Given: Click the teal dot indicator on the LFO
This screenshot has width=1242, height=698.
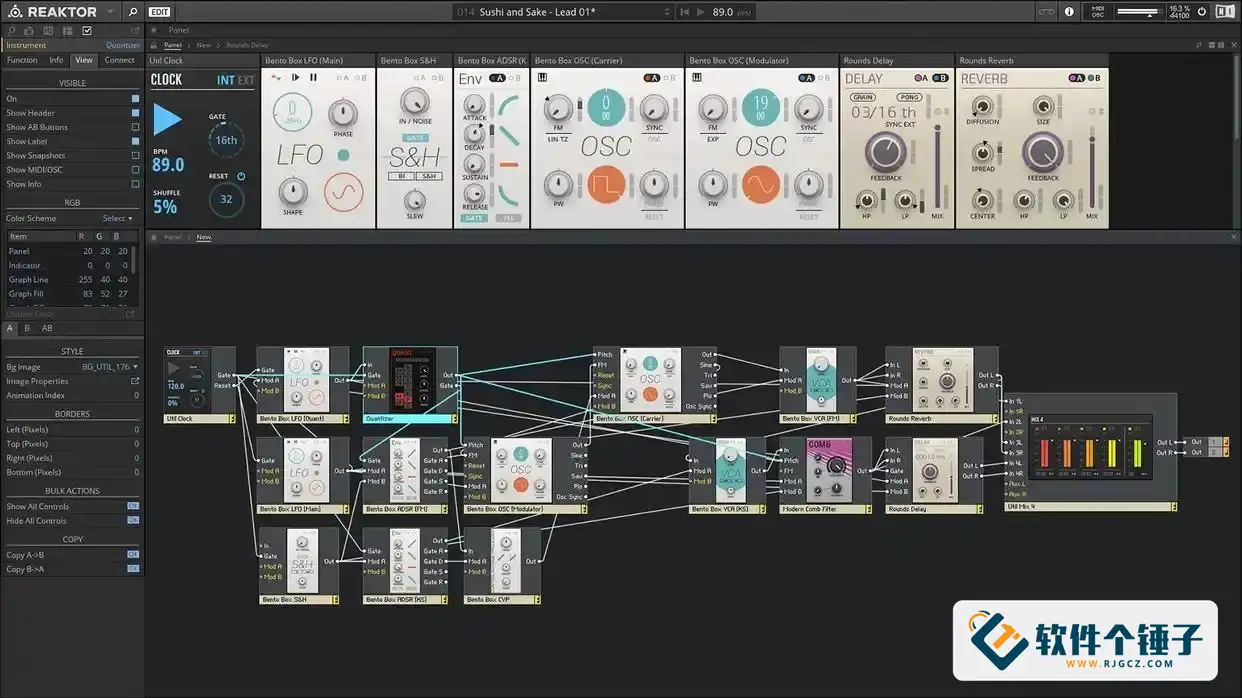Looking at the screenshot, I should click(x=343, y=155).
